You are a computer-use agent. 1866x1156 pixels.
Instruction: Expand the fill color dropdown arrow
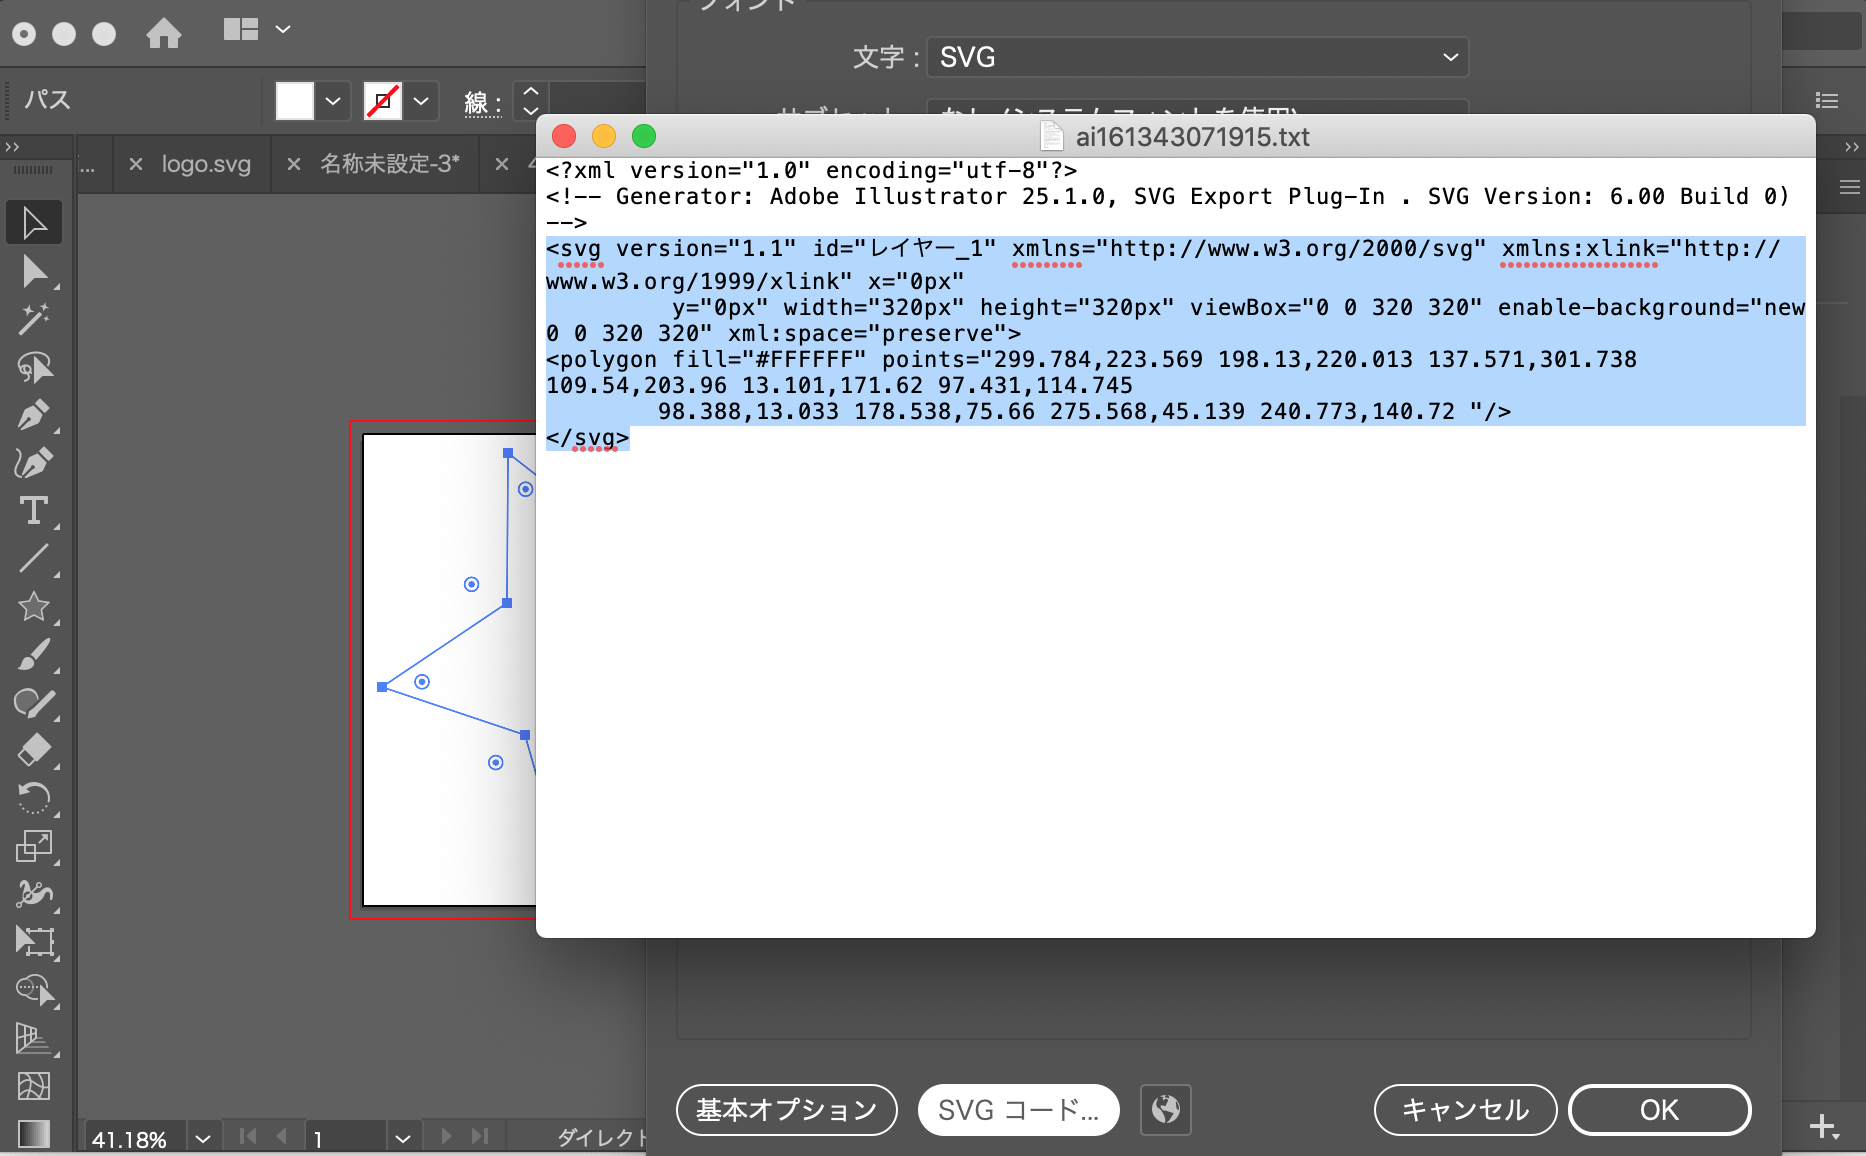pyautogui.click(x=333, y=101)
